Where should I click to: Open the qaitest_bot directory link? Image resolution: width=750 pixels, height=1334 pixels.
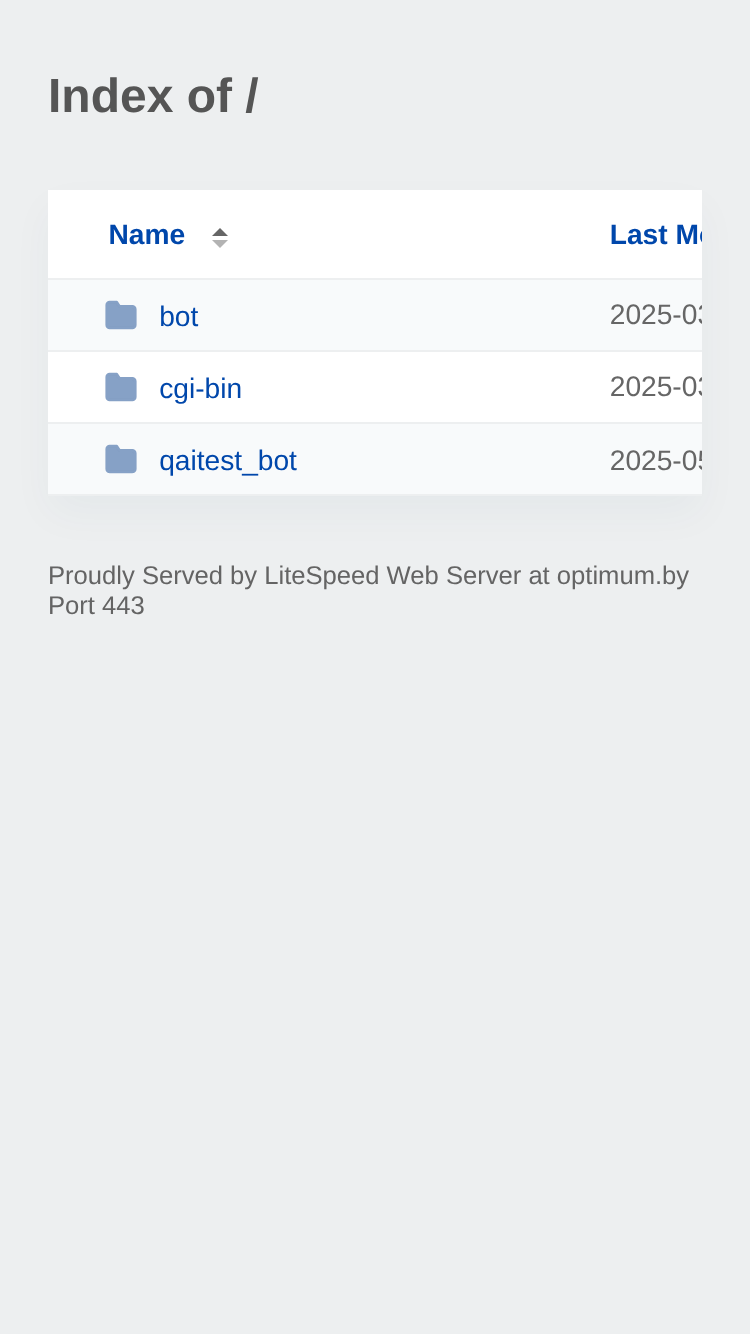228,461
